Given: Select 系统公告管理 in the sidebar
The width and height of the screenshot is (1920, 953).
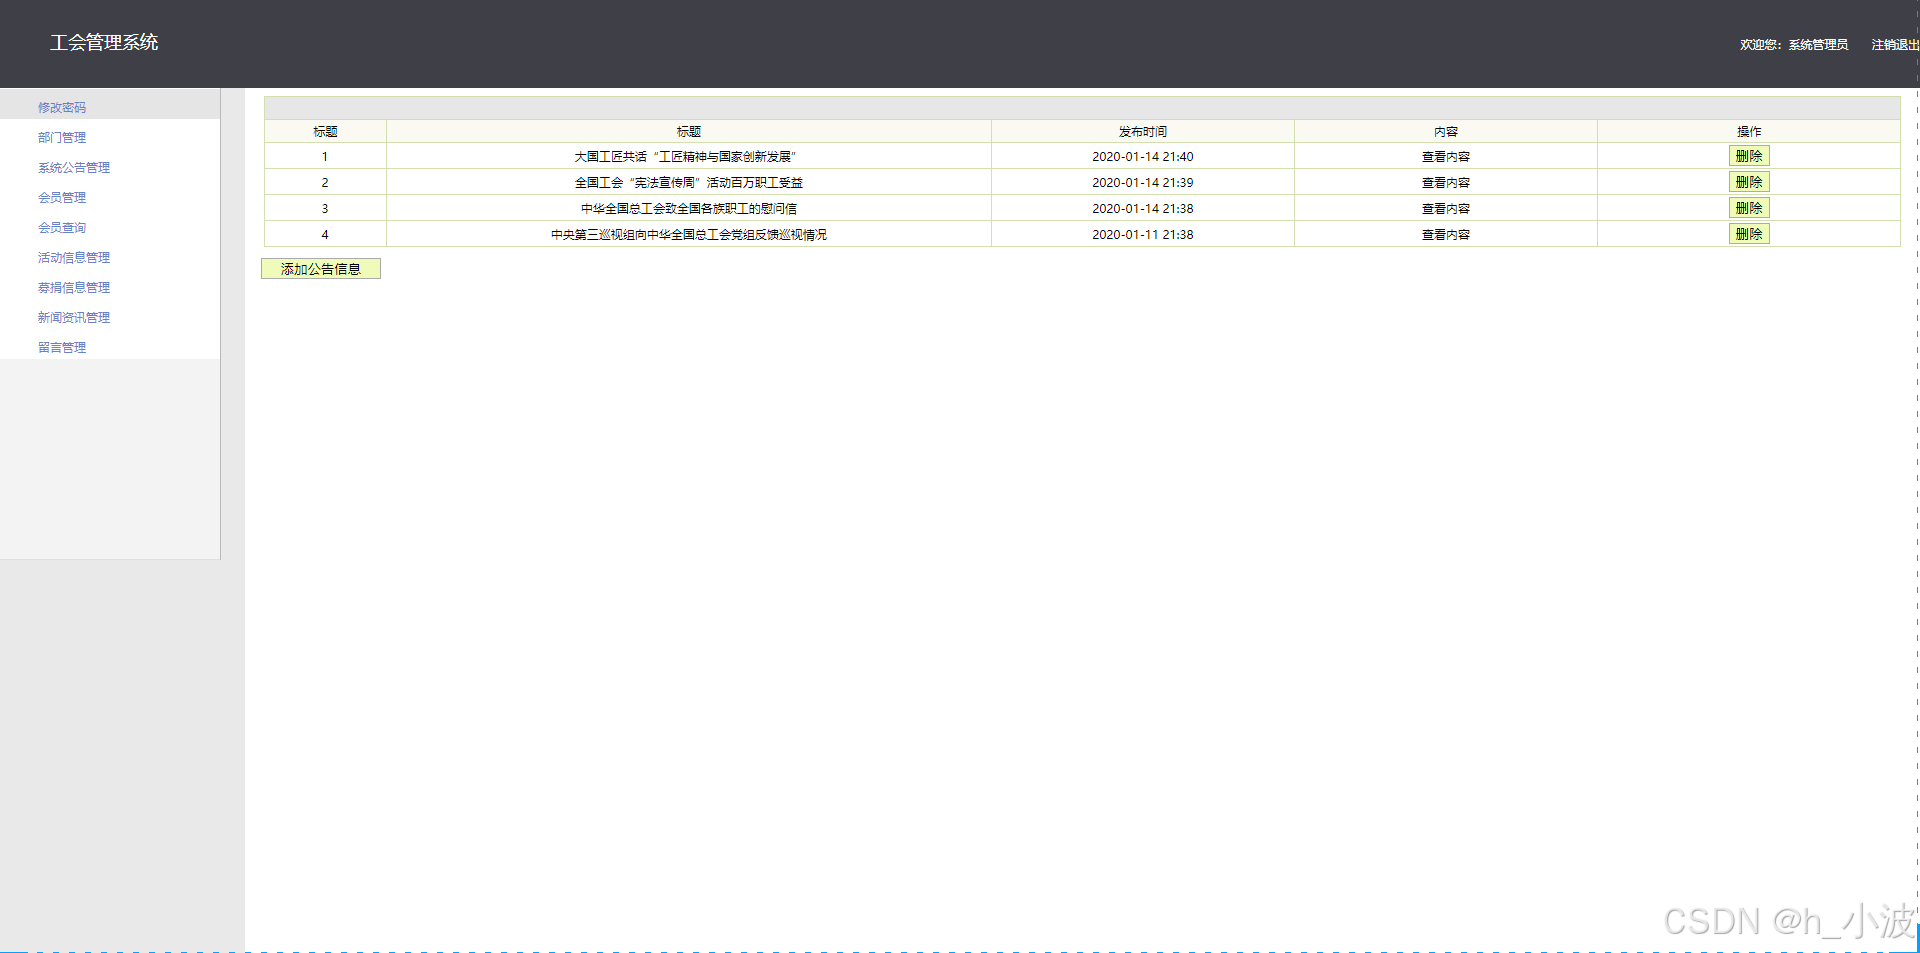Looking at the screenshot, I should click(x=73, y=167).
